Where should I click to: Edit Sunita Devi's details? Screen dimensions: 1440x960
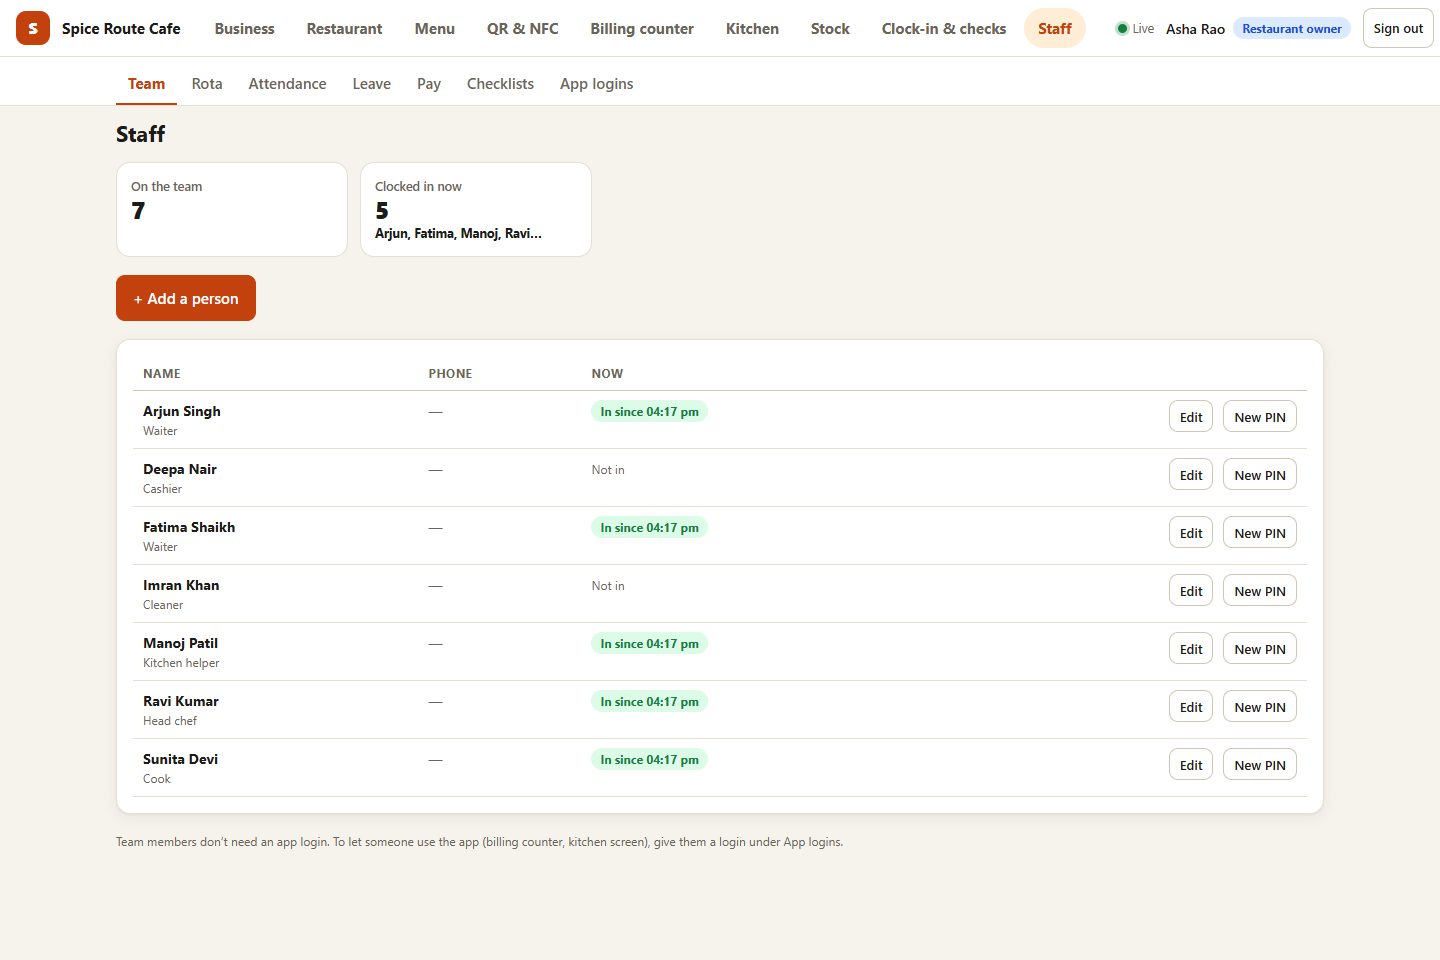tap(1191, 765)
